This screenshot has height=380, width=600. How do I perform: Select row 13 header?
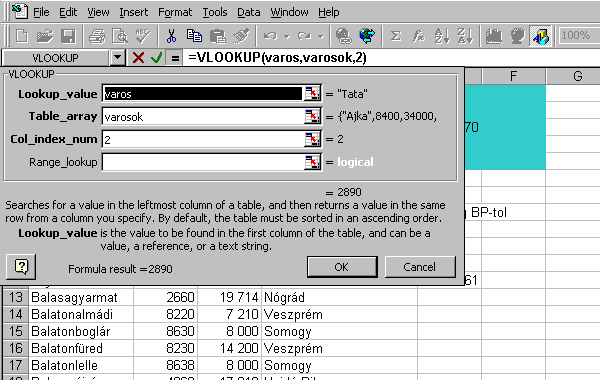[x=15, y=297]
